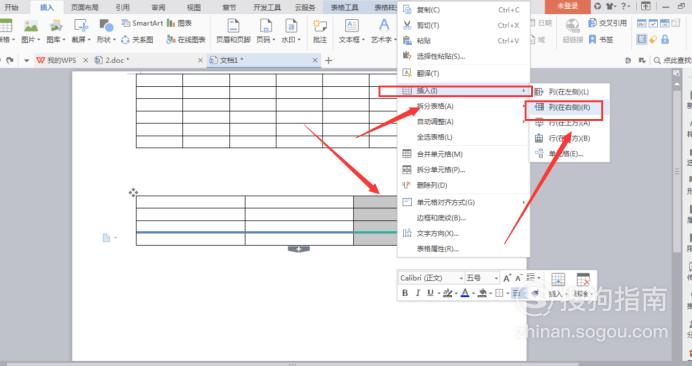
Task: Expand the 图片 dropdown arrow
Action: (39, 40)
